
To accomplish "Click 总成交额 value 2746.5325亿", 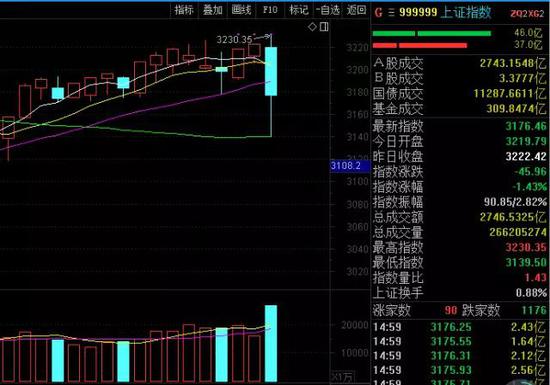I will (x=513, y=217).
